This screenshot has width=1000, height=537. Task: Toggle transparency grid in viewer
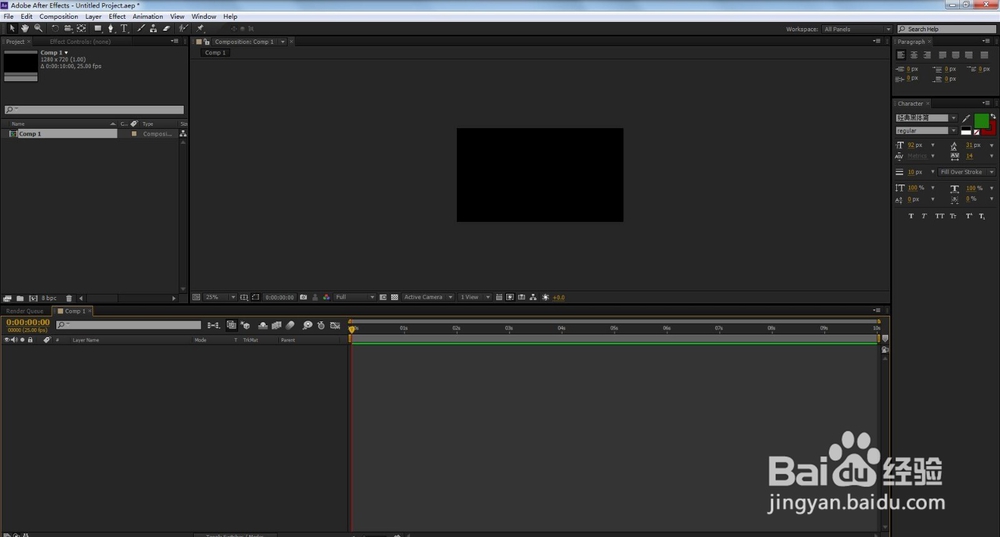(395, 297)
